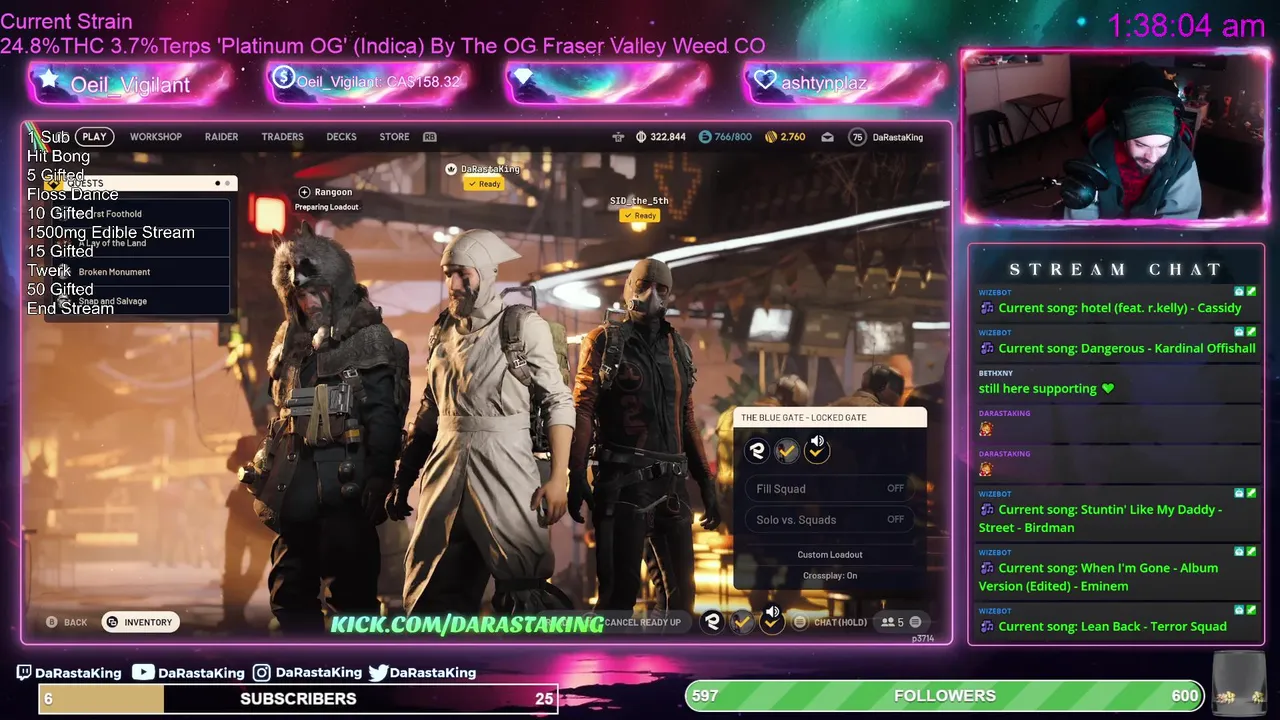Click the Instagram DaRastaKing handle
Viewport: 1280px width, 720px height.
tap(307, 673)
